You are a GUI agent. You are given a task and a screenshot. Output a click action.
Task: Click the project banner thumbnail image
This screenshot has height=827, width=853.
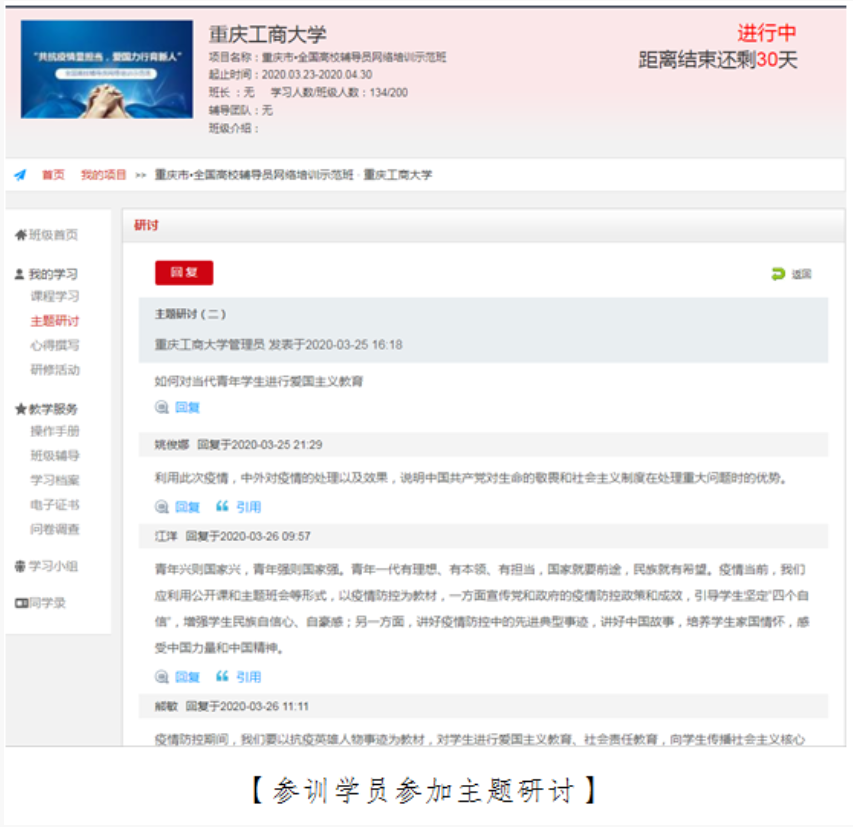click(x=107, y=69)
